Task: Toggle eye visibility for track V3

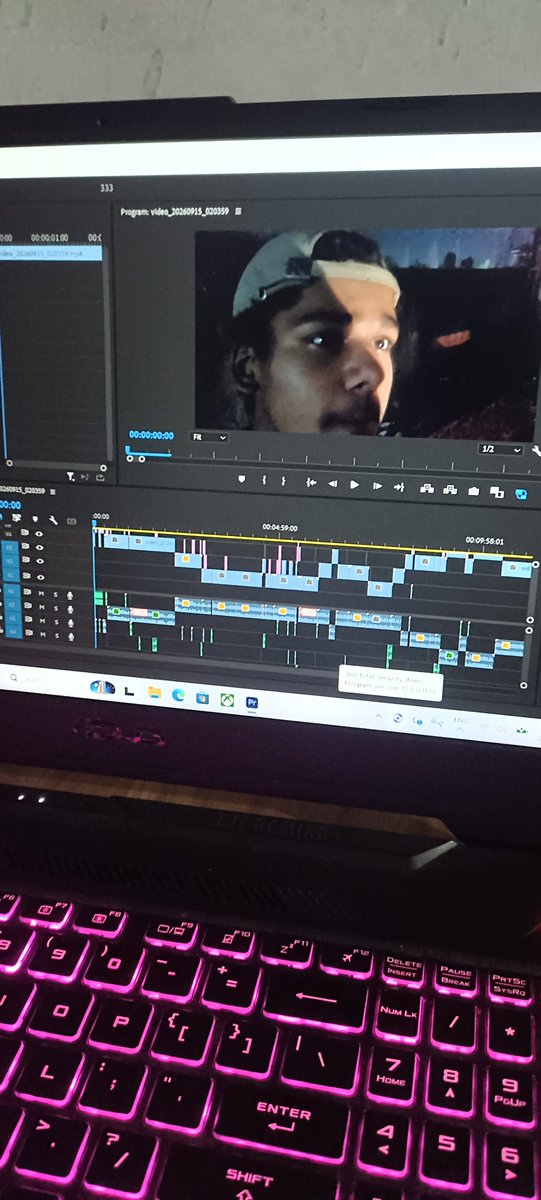Action: click(x=39, y=548)
